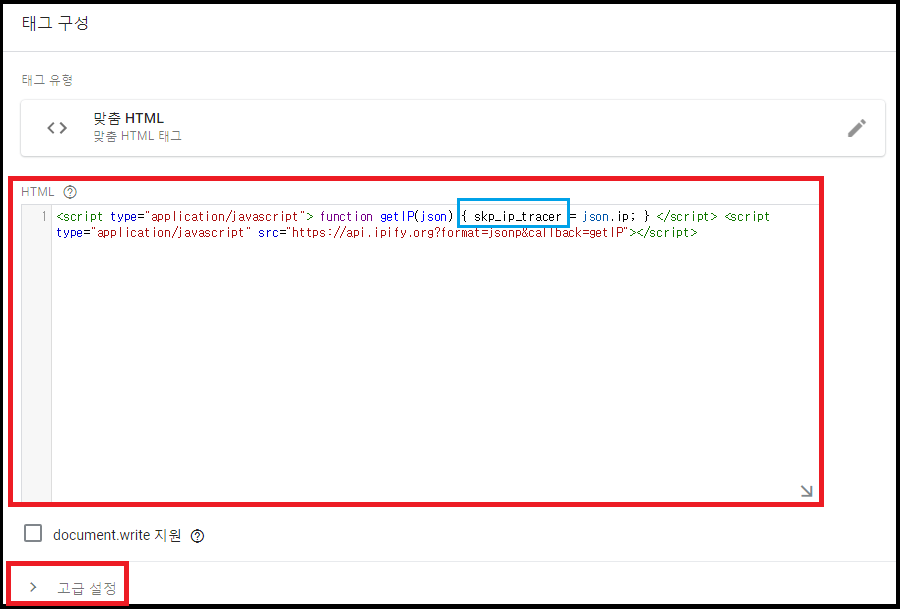900x609 pixels.
Task: Click the chevron before 고급 설정
Action: coord(33,588)
